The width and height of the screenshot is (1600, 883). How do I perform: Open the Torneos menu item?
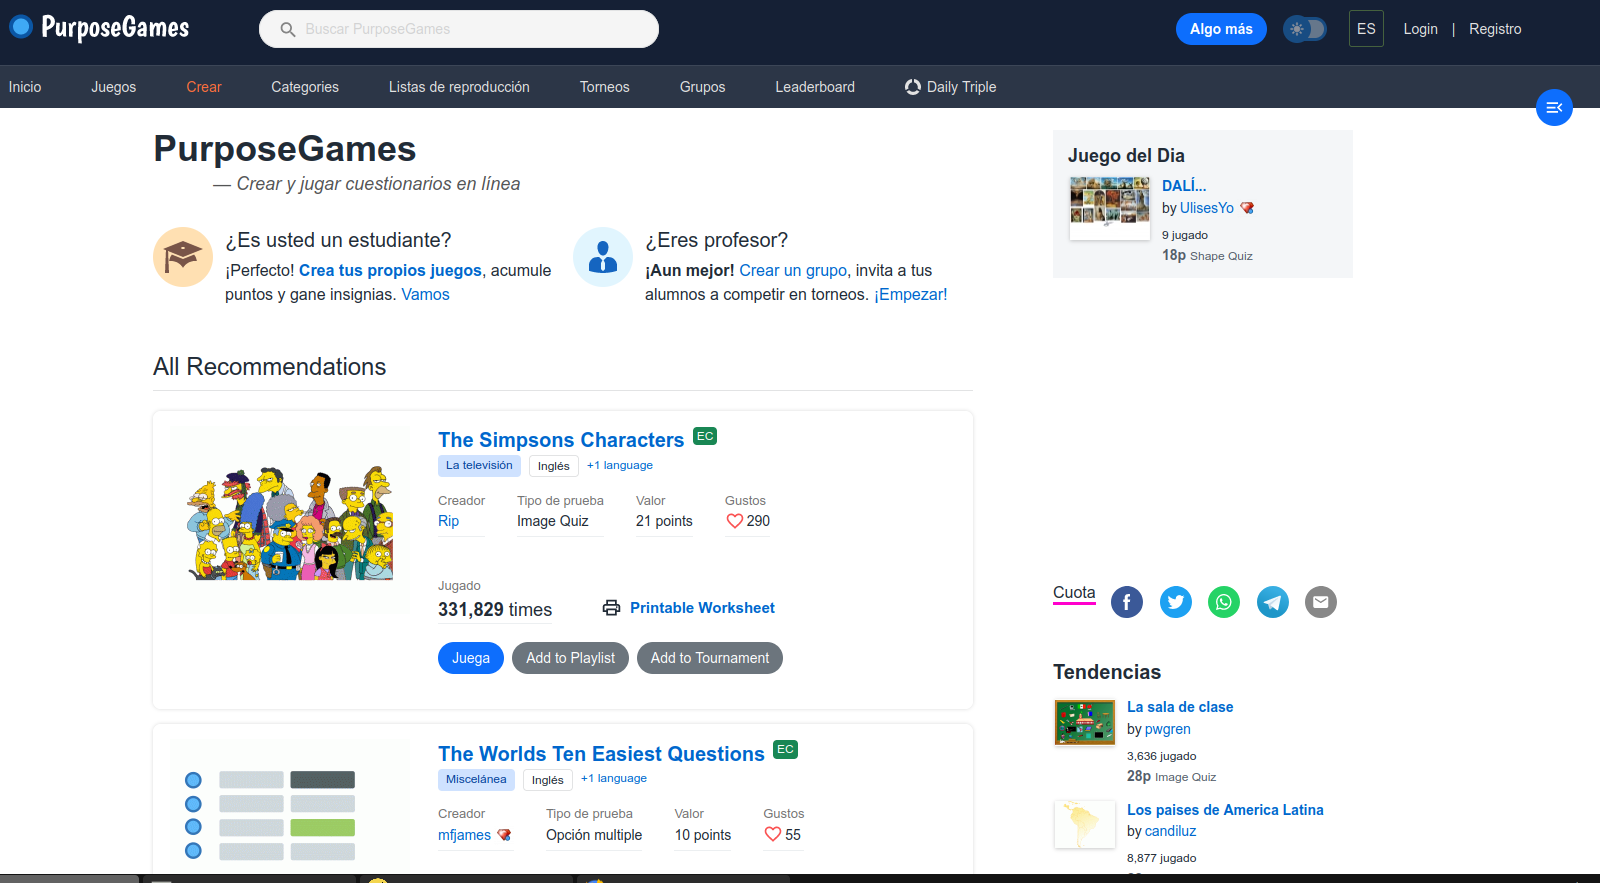click(605, 87)
